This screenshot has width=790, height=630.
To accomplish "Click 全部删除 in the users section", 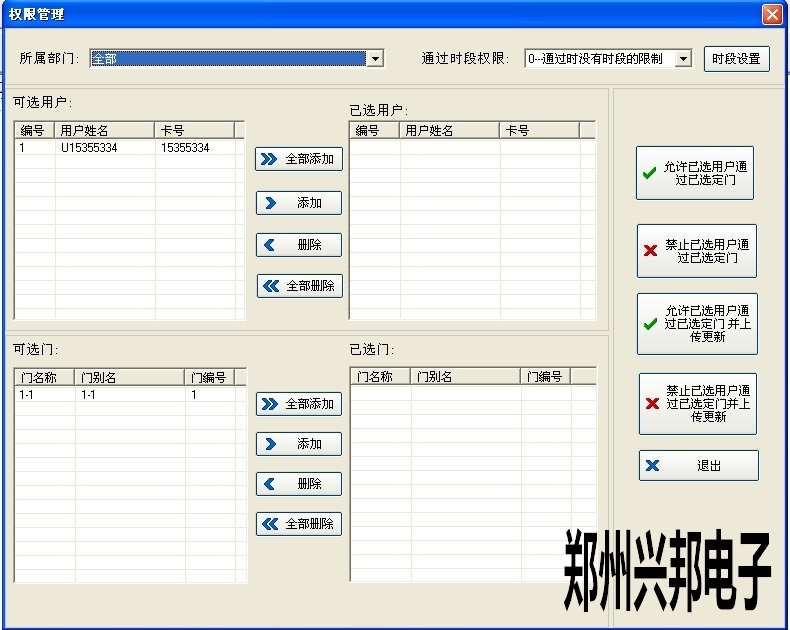I will pos(300,286).
